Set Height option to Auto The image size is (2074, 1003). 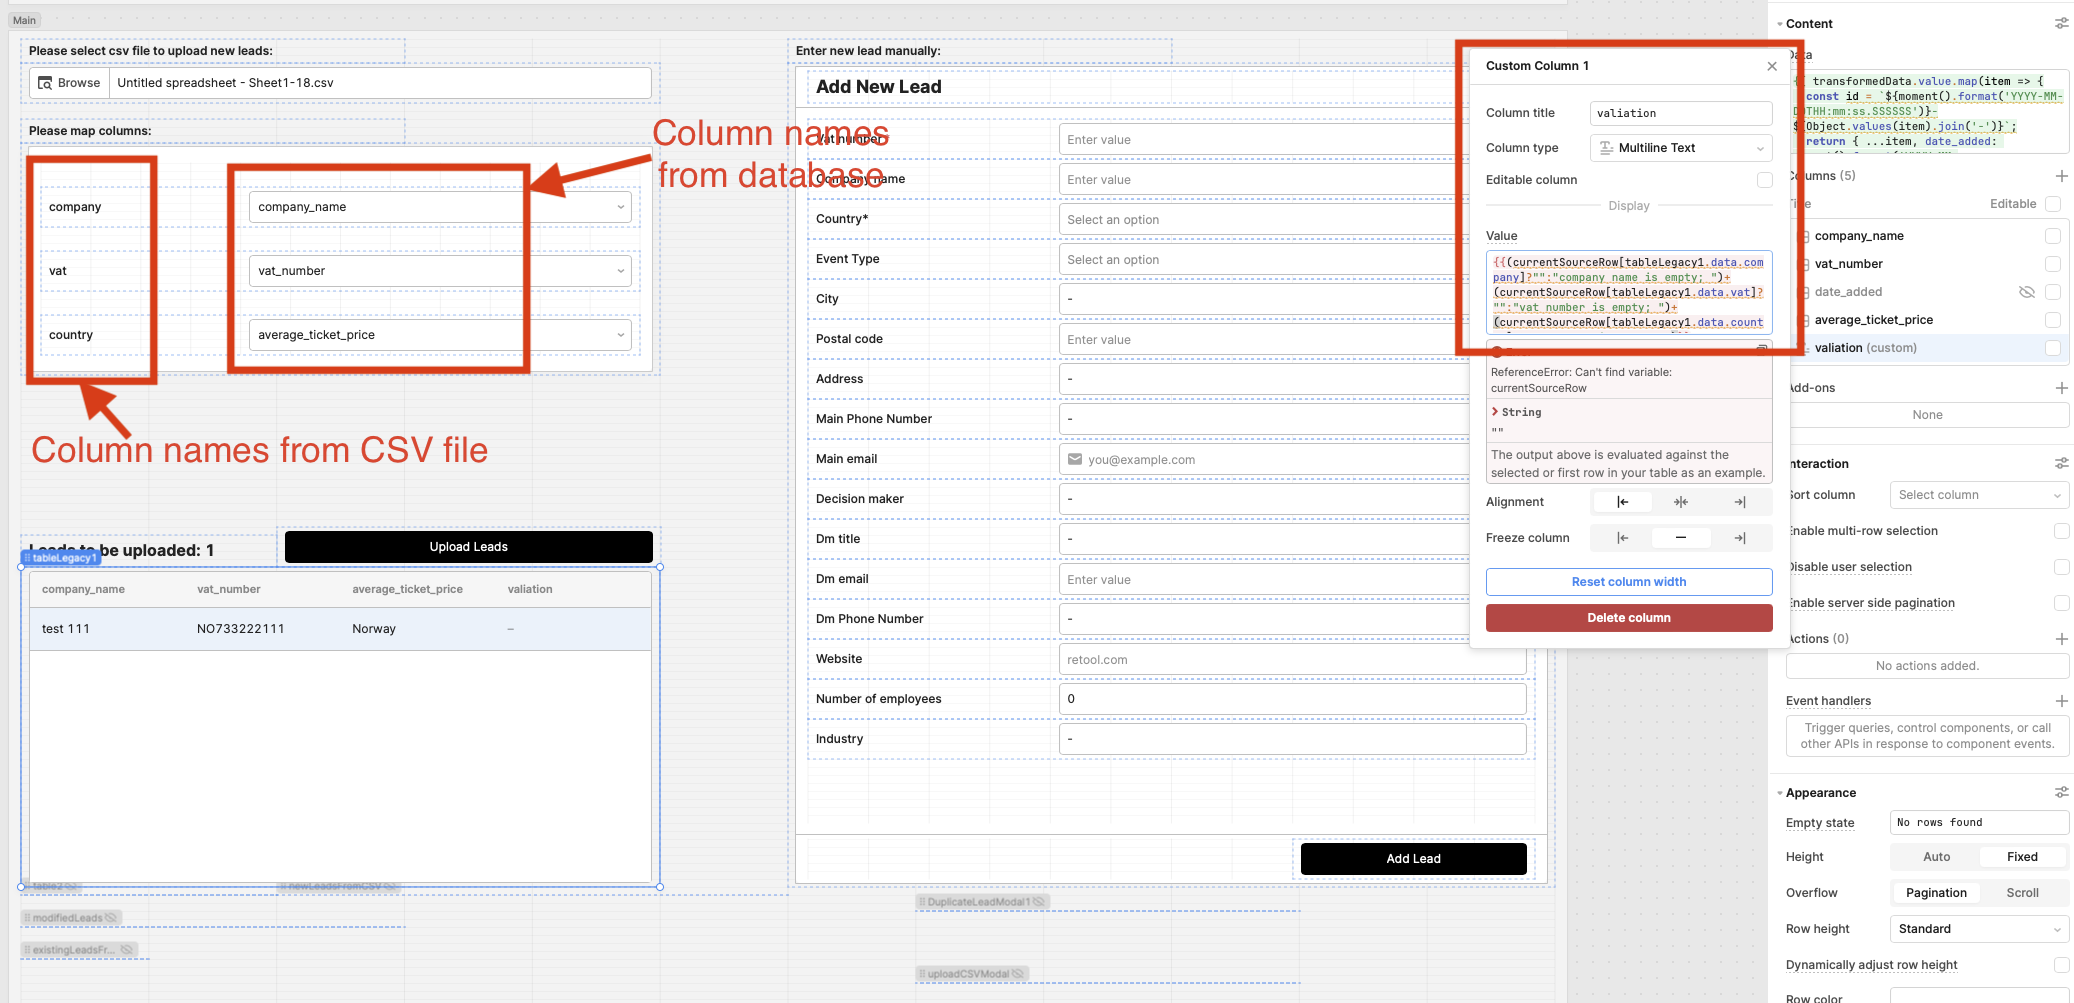(x=1936, y=857)
